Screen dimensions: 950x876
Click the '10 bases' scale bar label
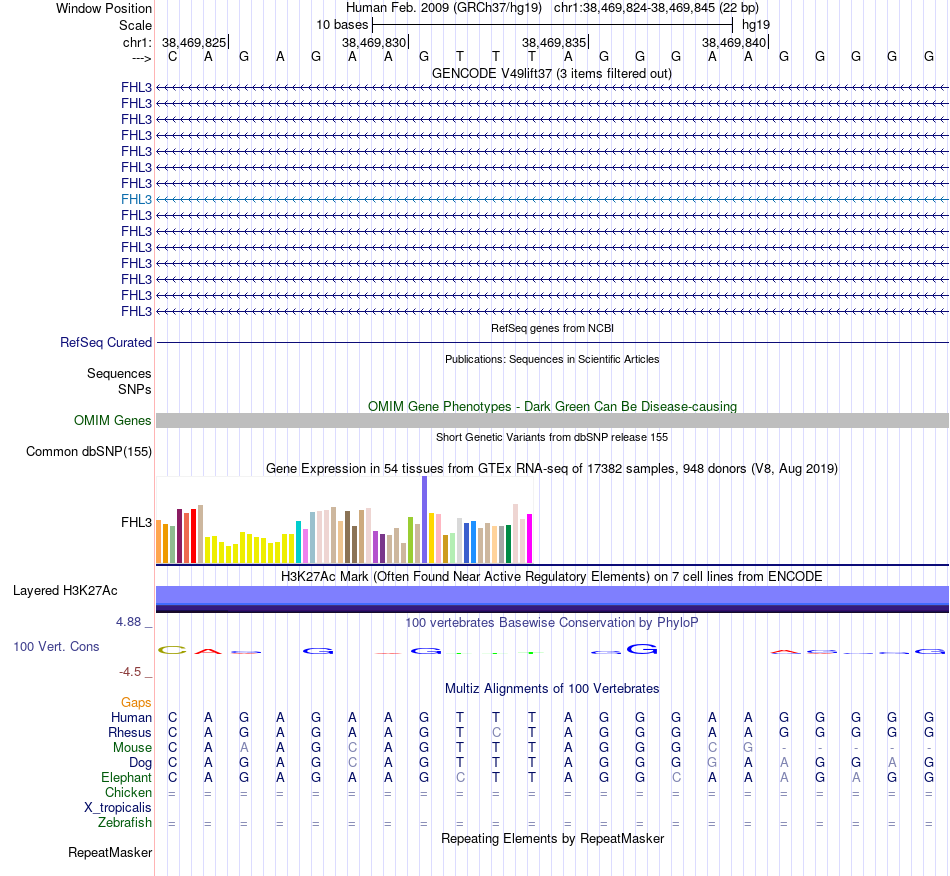(342, 25)
